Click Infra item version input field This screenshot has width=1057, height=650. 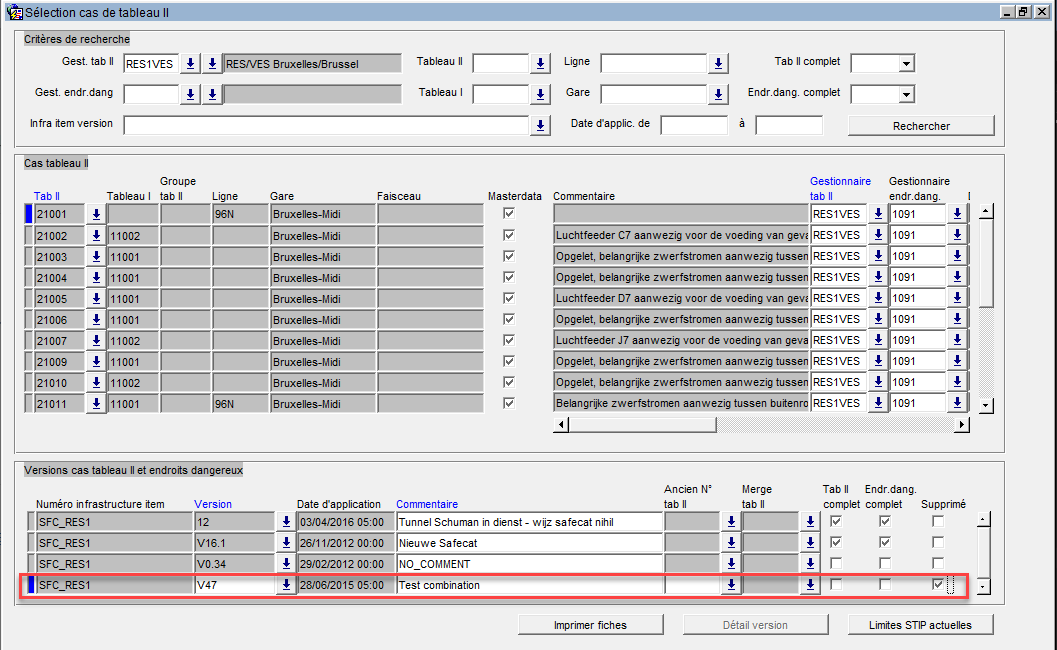tap(326, 125)
